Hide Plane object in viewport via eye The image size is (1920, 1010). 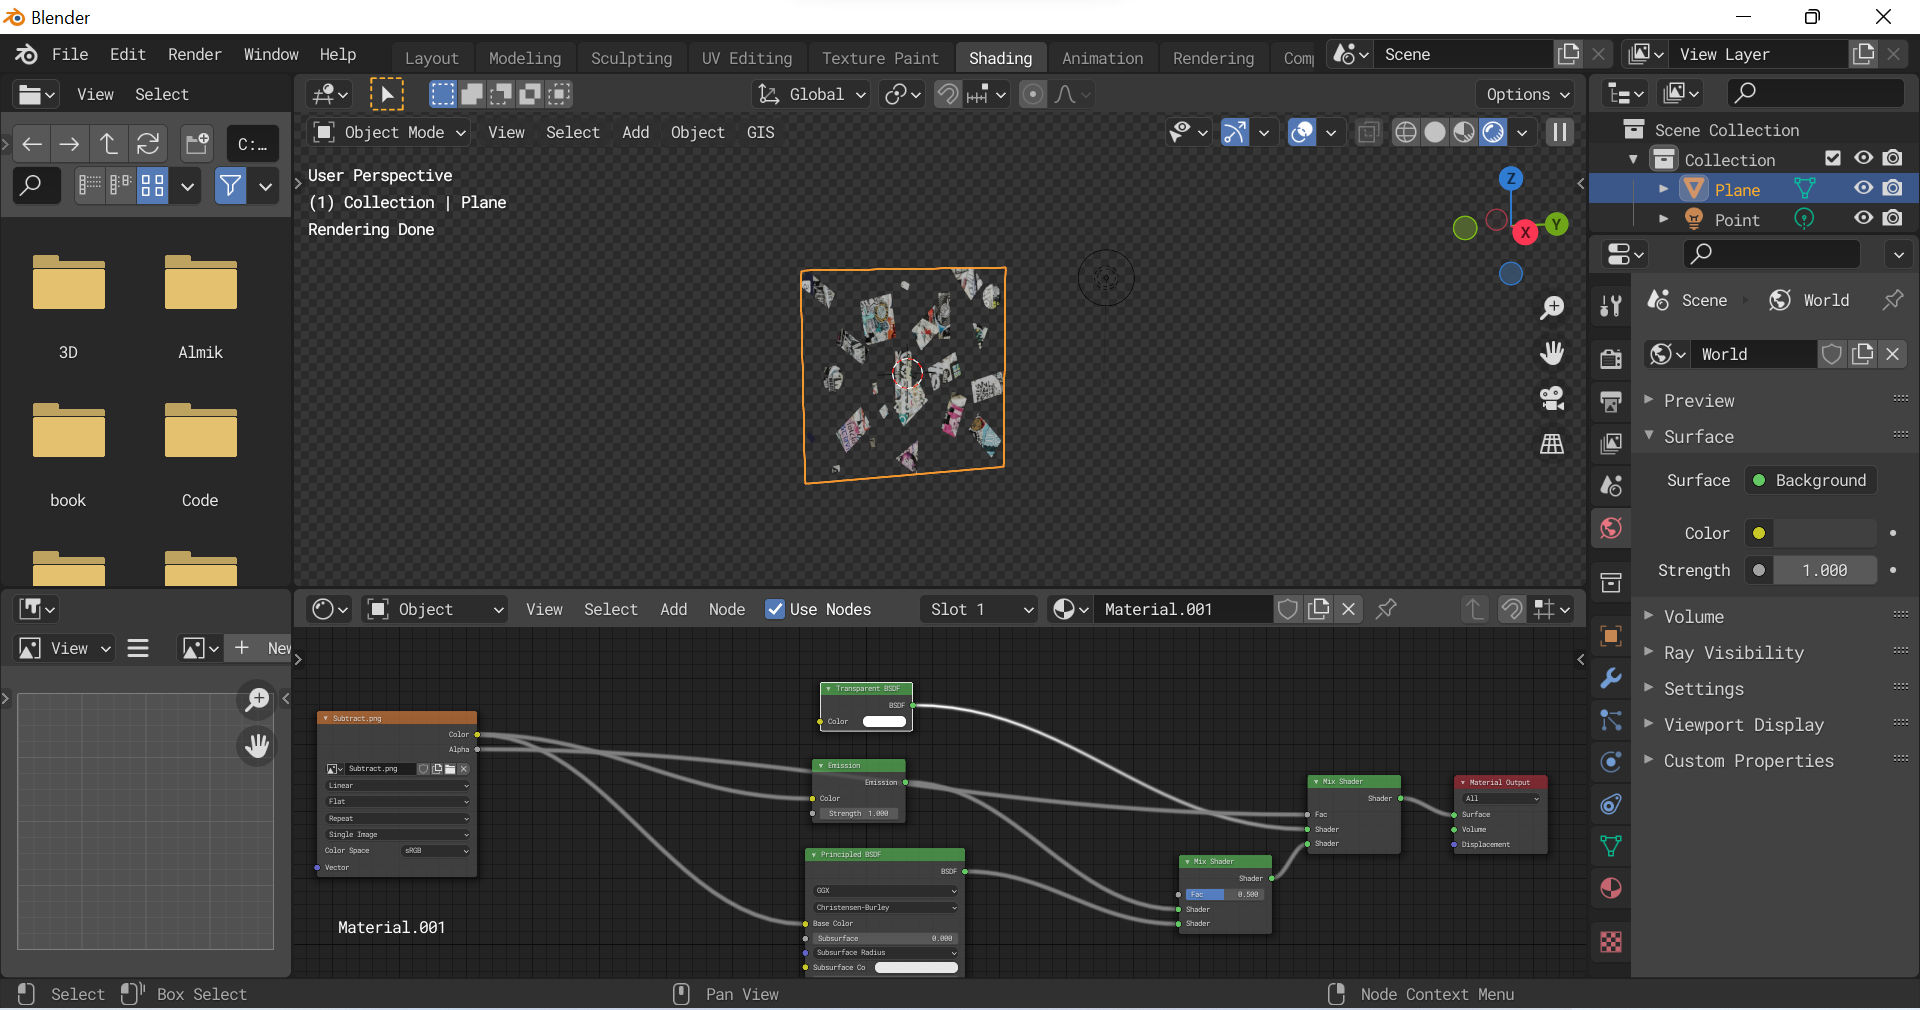point(1863,189)
